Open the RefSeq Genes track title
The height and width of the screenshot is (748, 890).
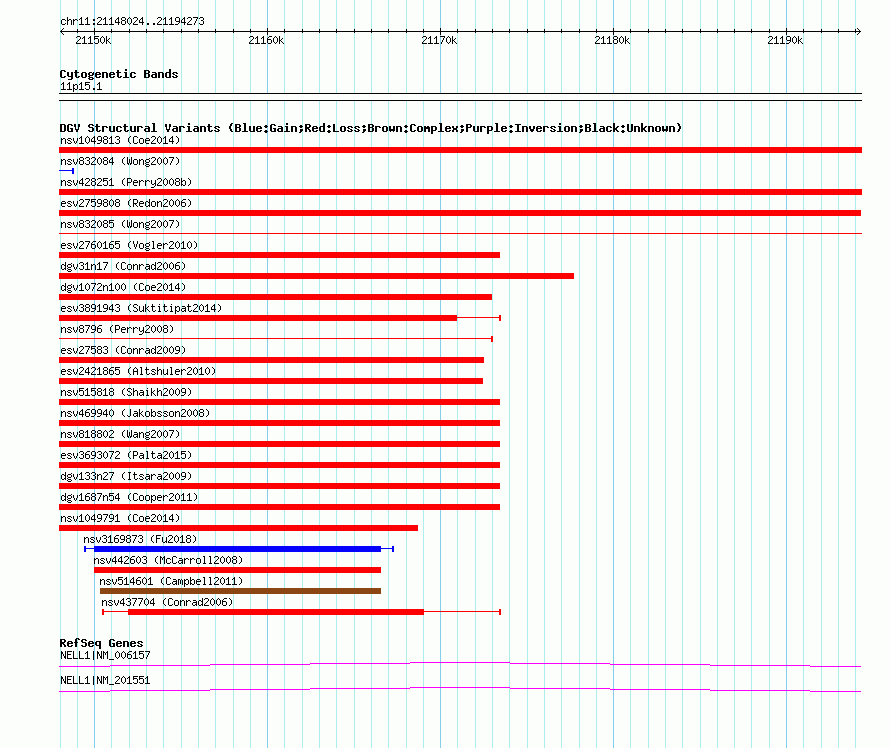101,643
